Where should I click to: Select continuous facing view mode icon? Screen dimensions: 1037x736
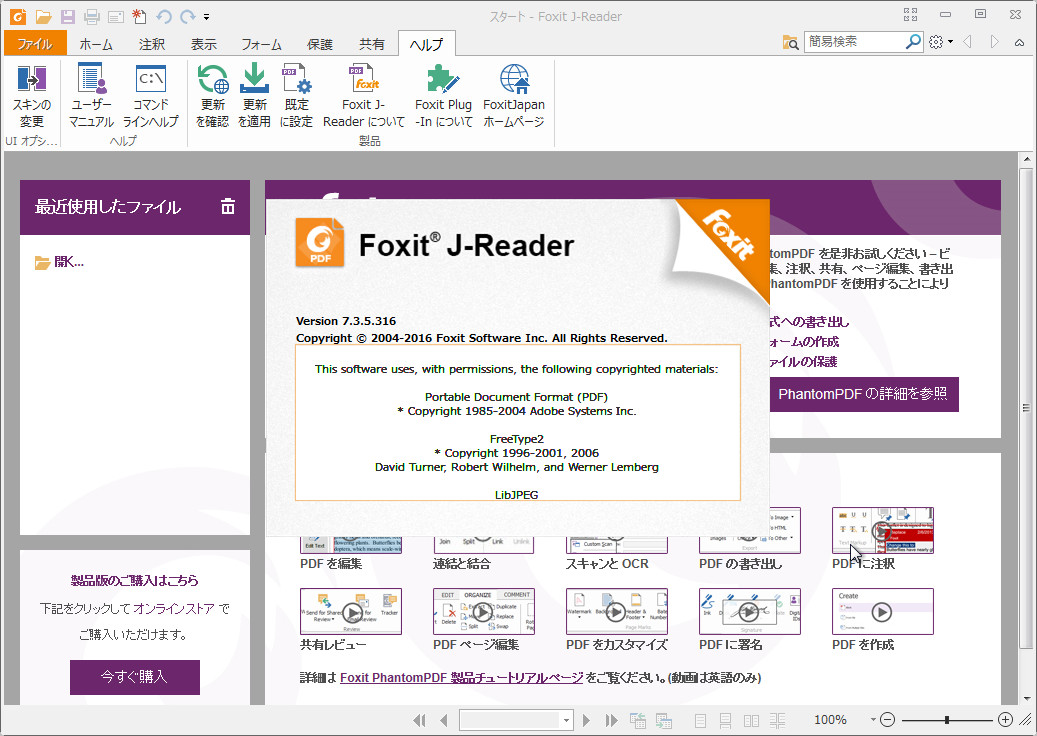(x=777, y=720)
